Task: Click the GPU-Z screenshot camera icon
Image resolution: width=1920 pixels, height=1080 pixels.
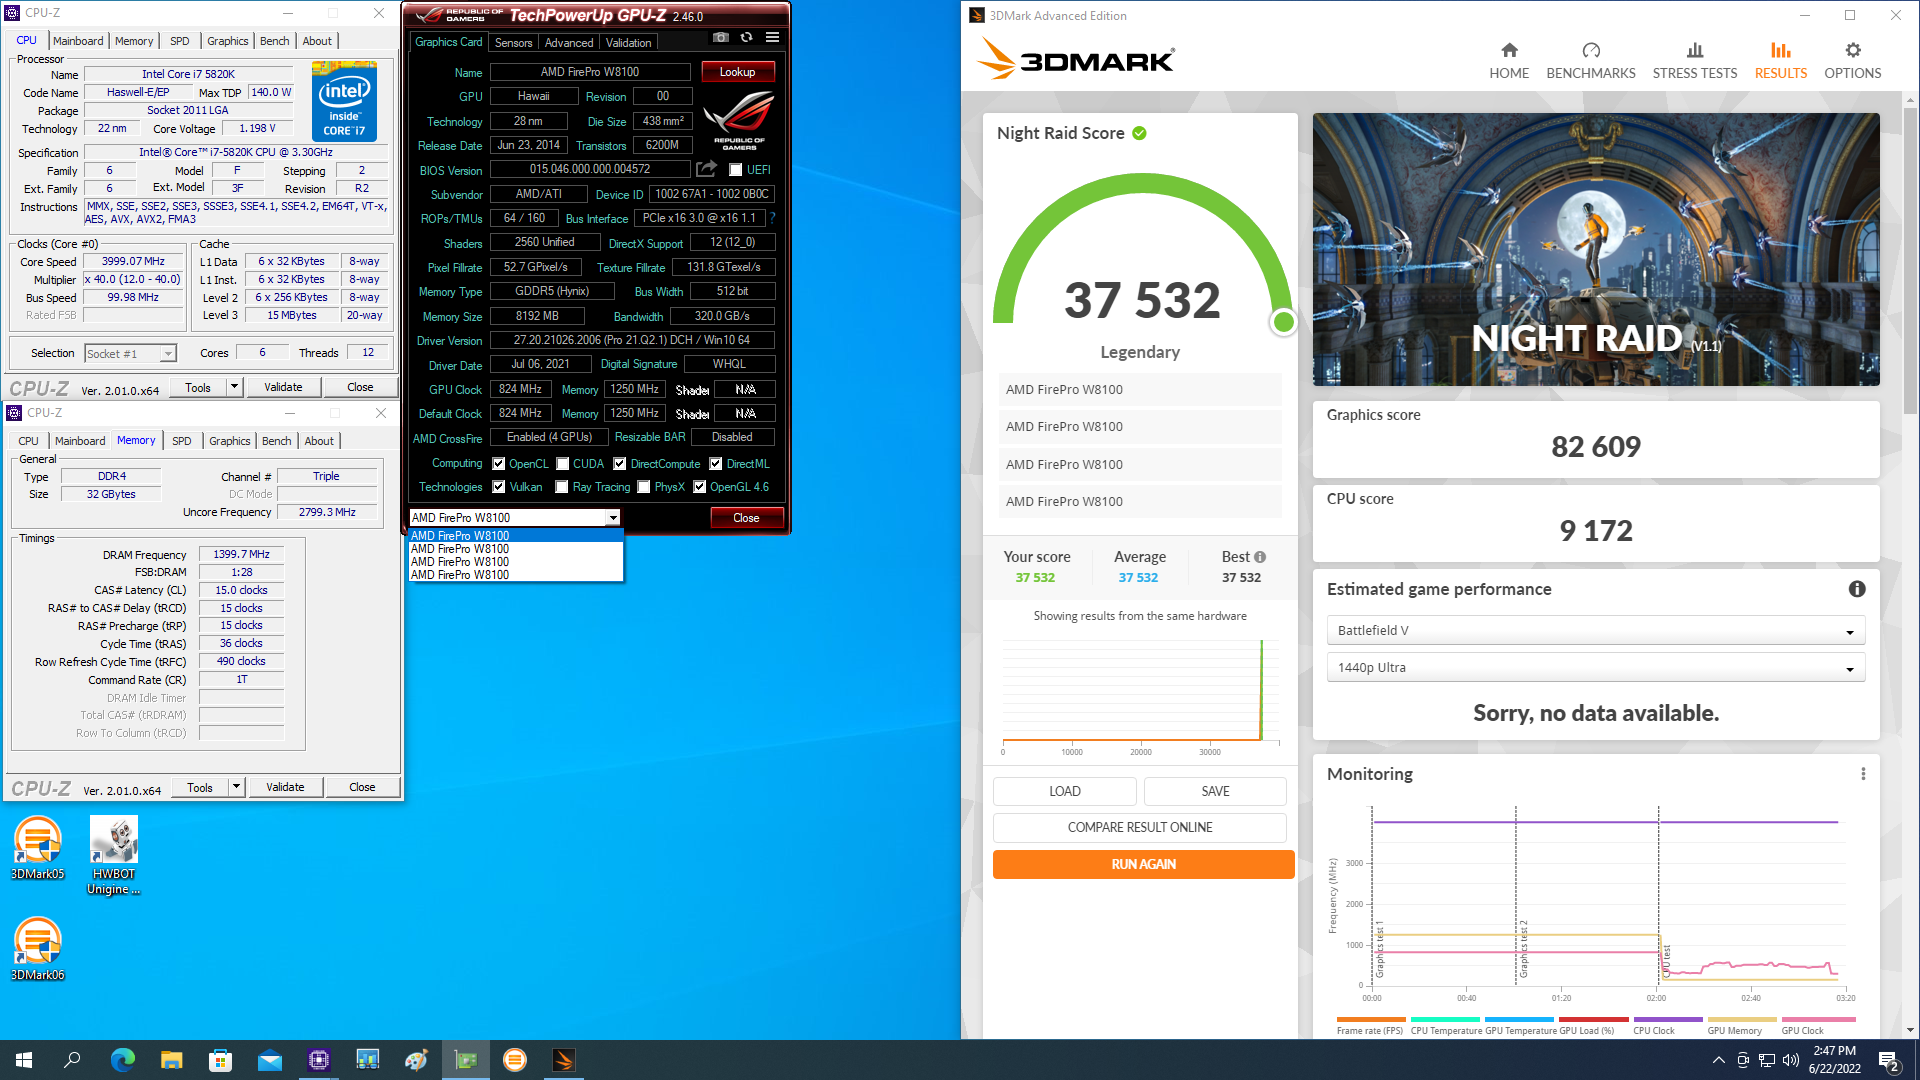Action: point(720,38)
